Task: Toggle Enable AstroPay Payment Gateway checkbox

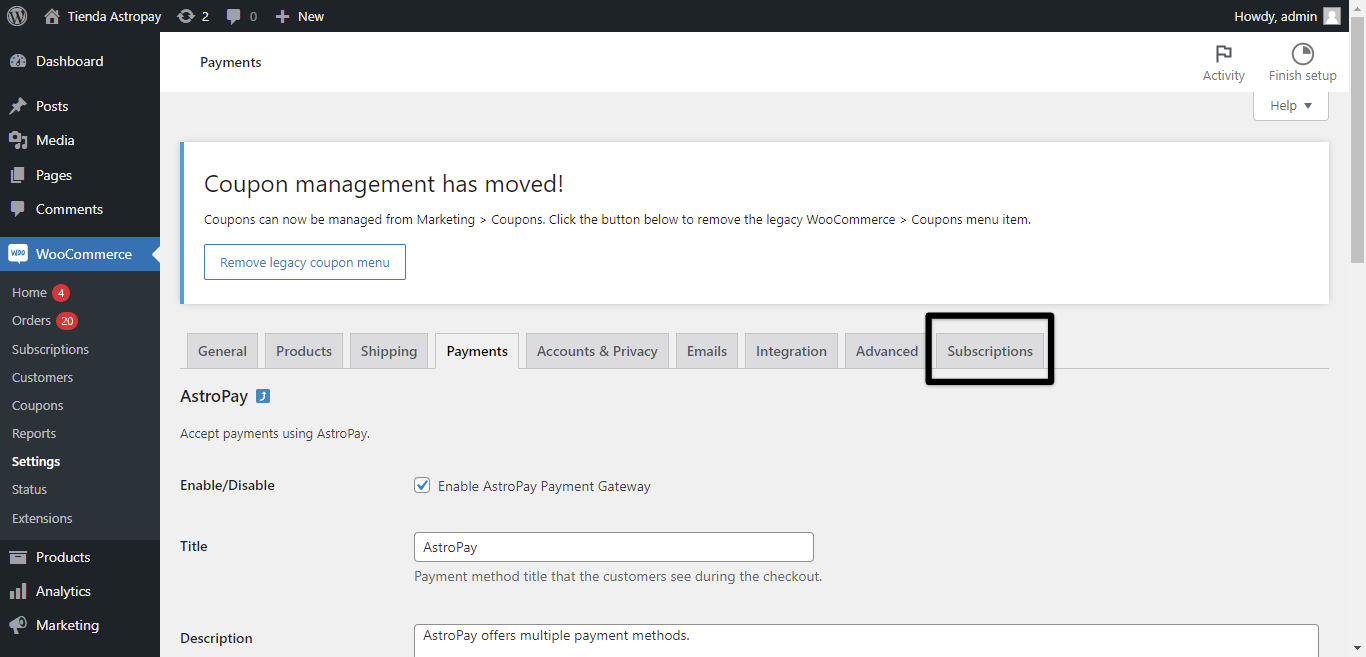Action: tap(422, 485)
